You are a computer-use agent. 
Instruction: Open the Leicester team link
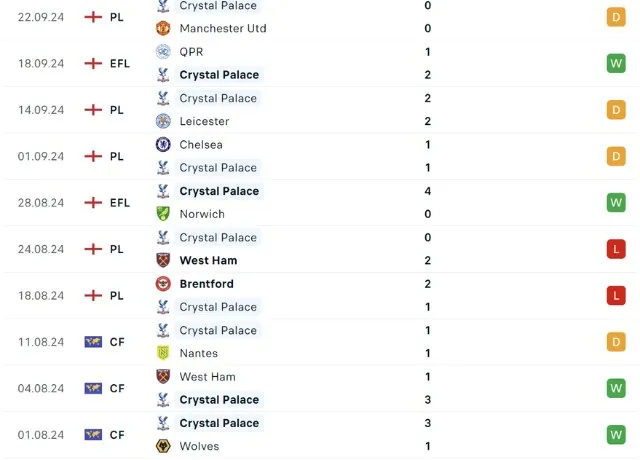click(x=204, y=121)
